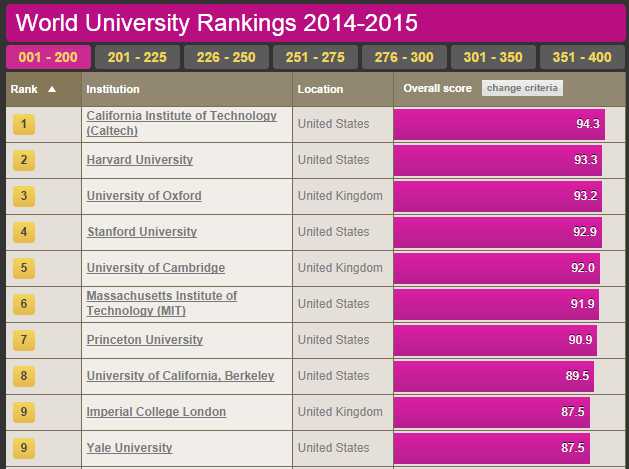The width and height of the screenshot is (629, 469).
Task: Open the Stanford University link
Action: (x=142, y=232)
